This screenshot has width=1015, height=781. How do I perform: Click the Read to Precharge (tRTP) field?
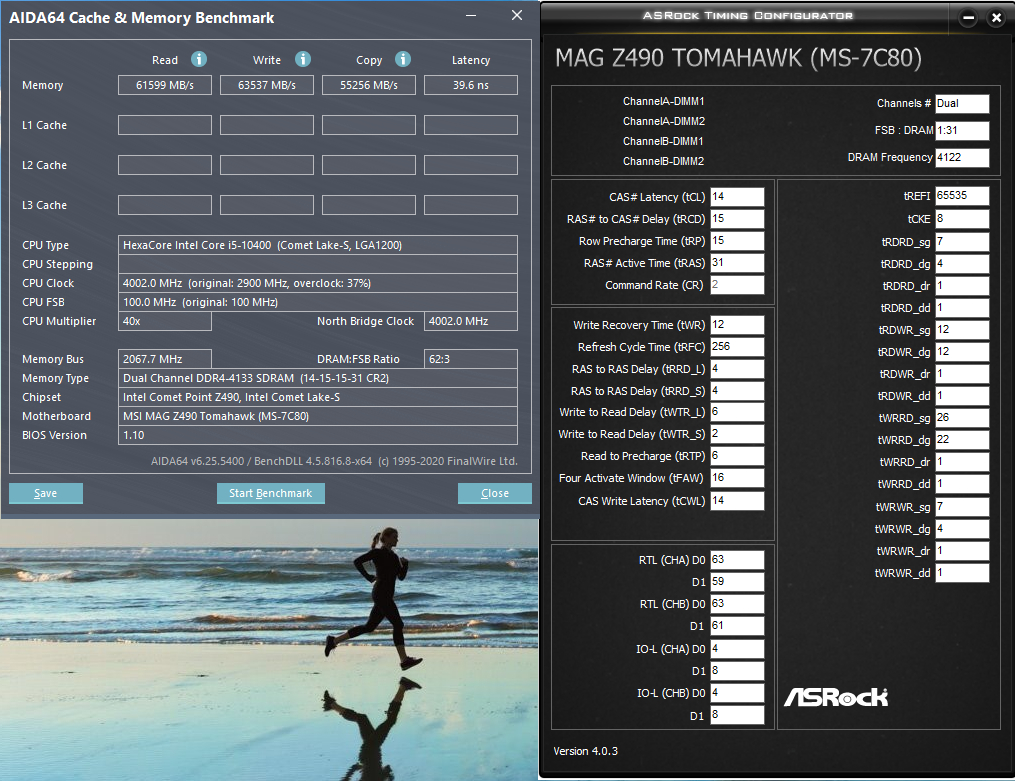coord(737,456)
